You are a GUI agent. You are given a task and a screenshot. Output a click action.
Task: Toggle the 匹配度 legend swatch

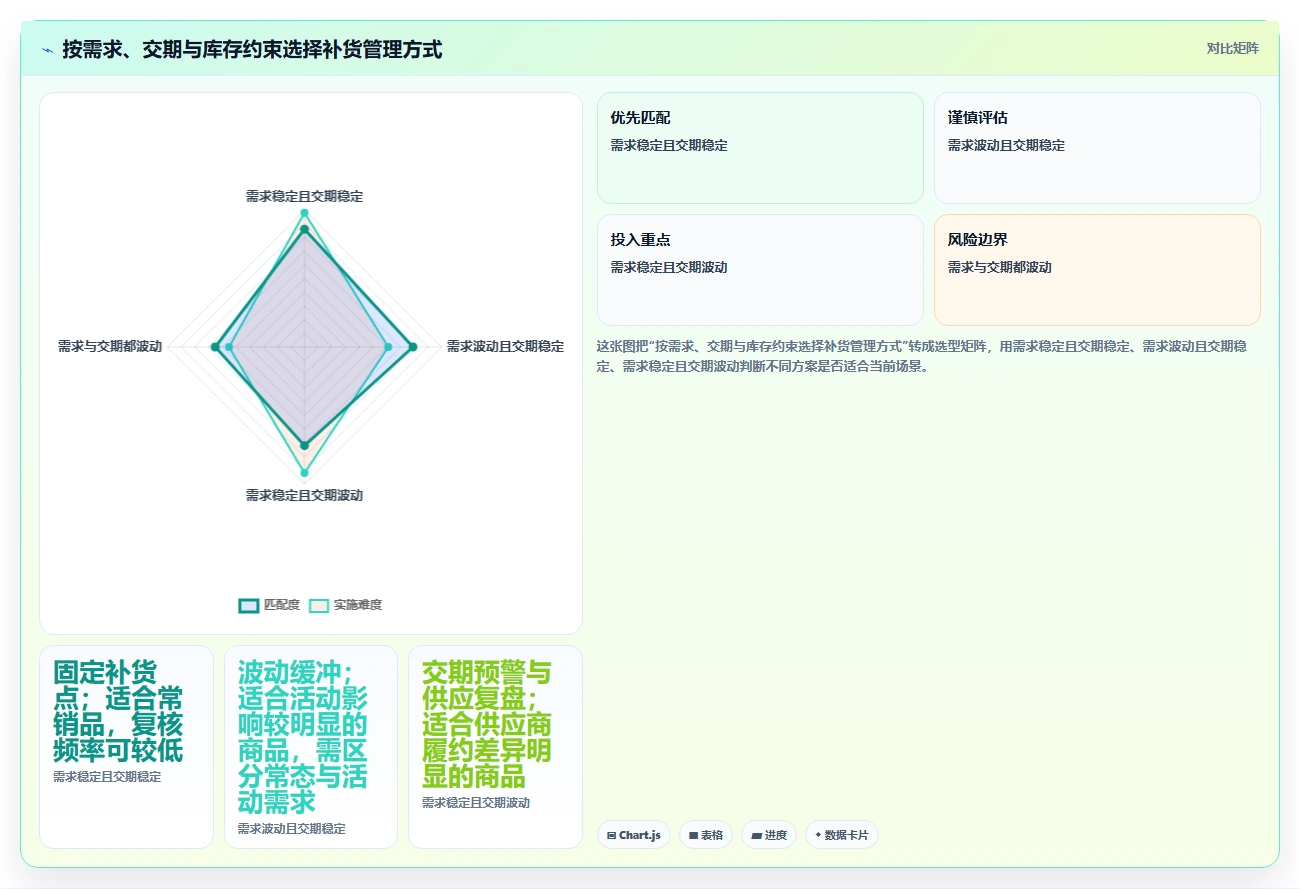tap(248, 605)
